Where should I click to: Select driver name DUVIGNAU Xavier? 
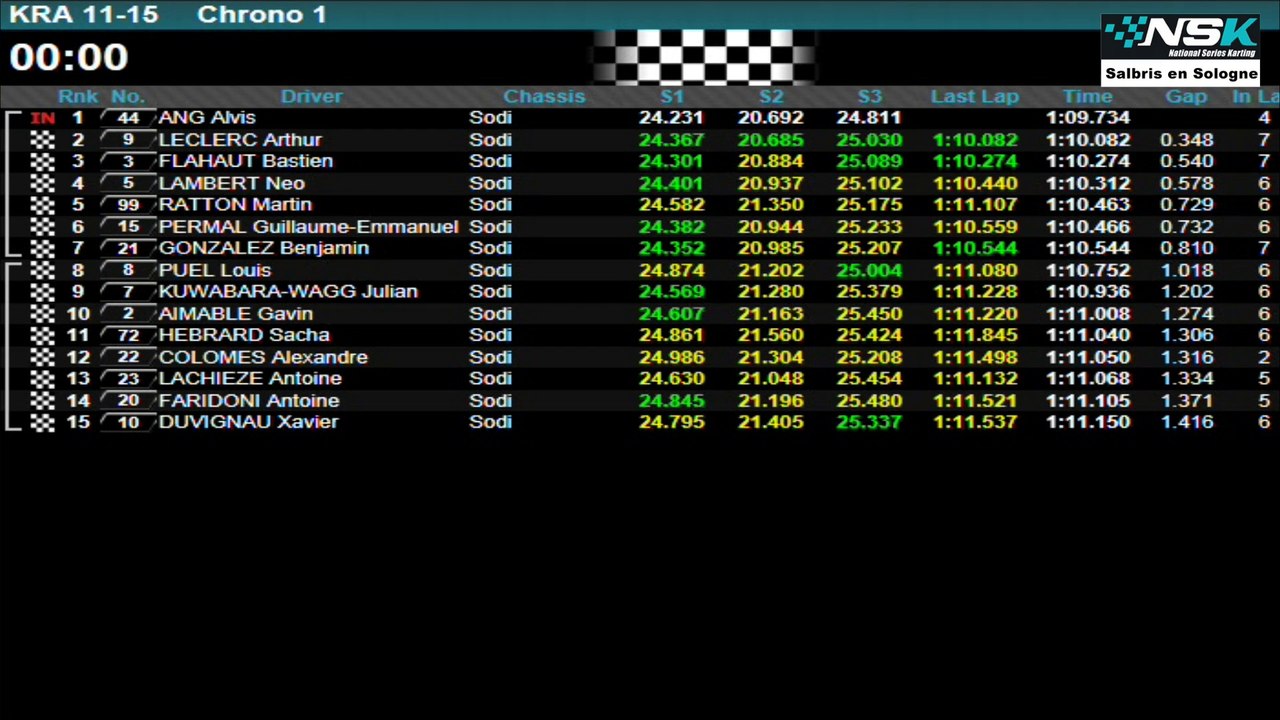click(248, 422)
